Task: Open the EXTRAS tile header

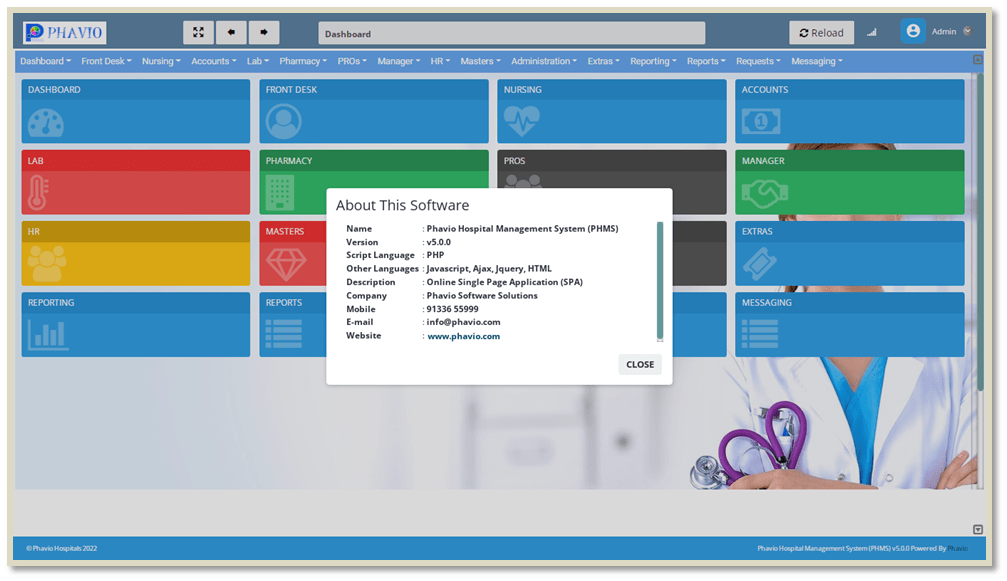Action: [x=850, y=231]
